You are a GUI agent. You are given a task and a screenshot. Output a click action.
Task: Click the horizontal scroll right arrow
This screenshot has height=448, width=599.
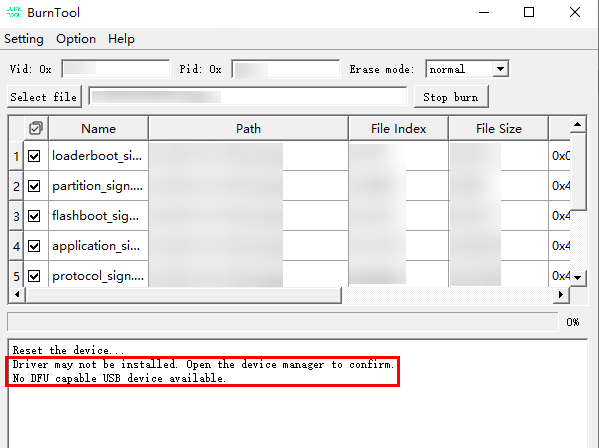pyautogui.click(x=561, y=294)
